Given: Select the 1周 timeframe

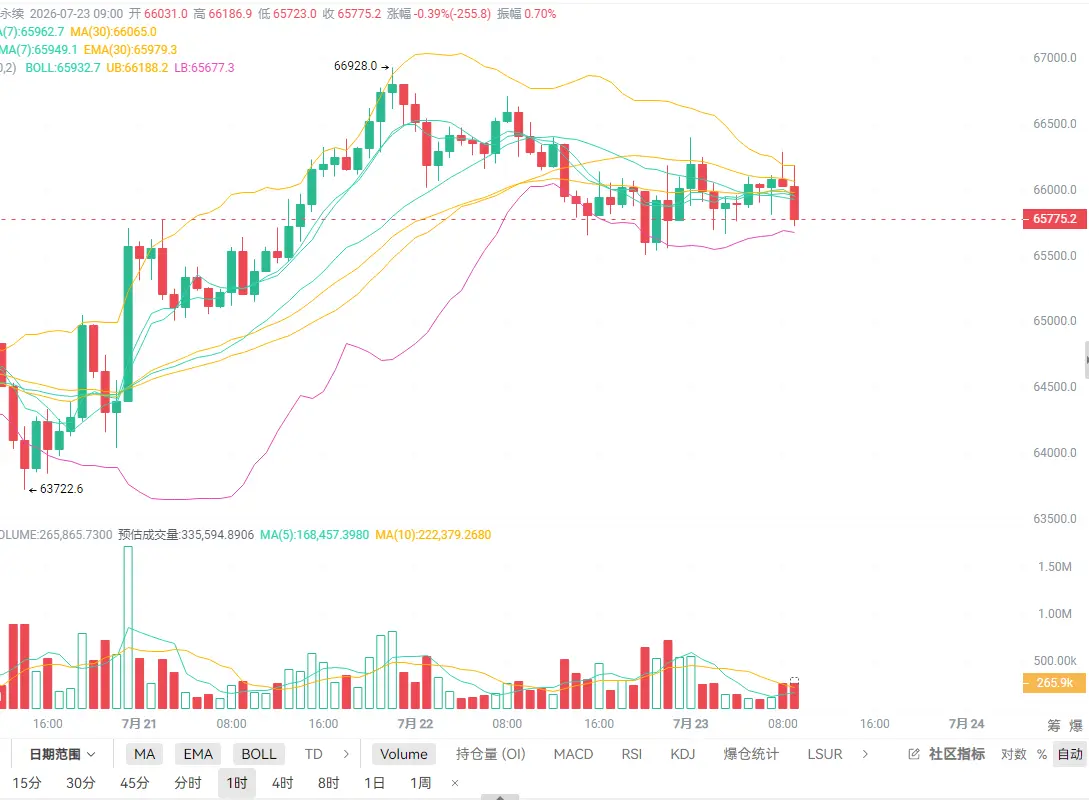Looking at the screenshot, I should coord(420,783).
